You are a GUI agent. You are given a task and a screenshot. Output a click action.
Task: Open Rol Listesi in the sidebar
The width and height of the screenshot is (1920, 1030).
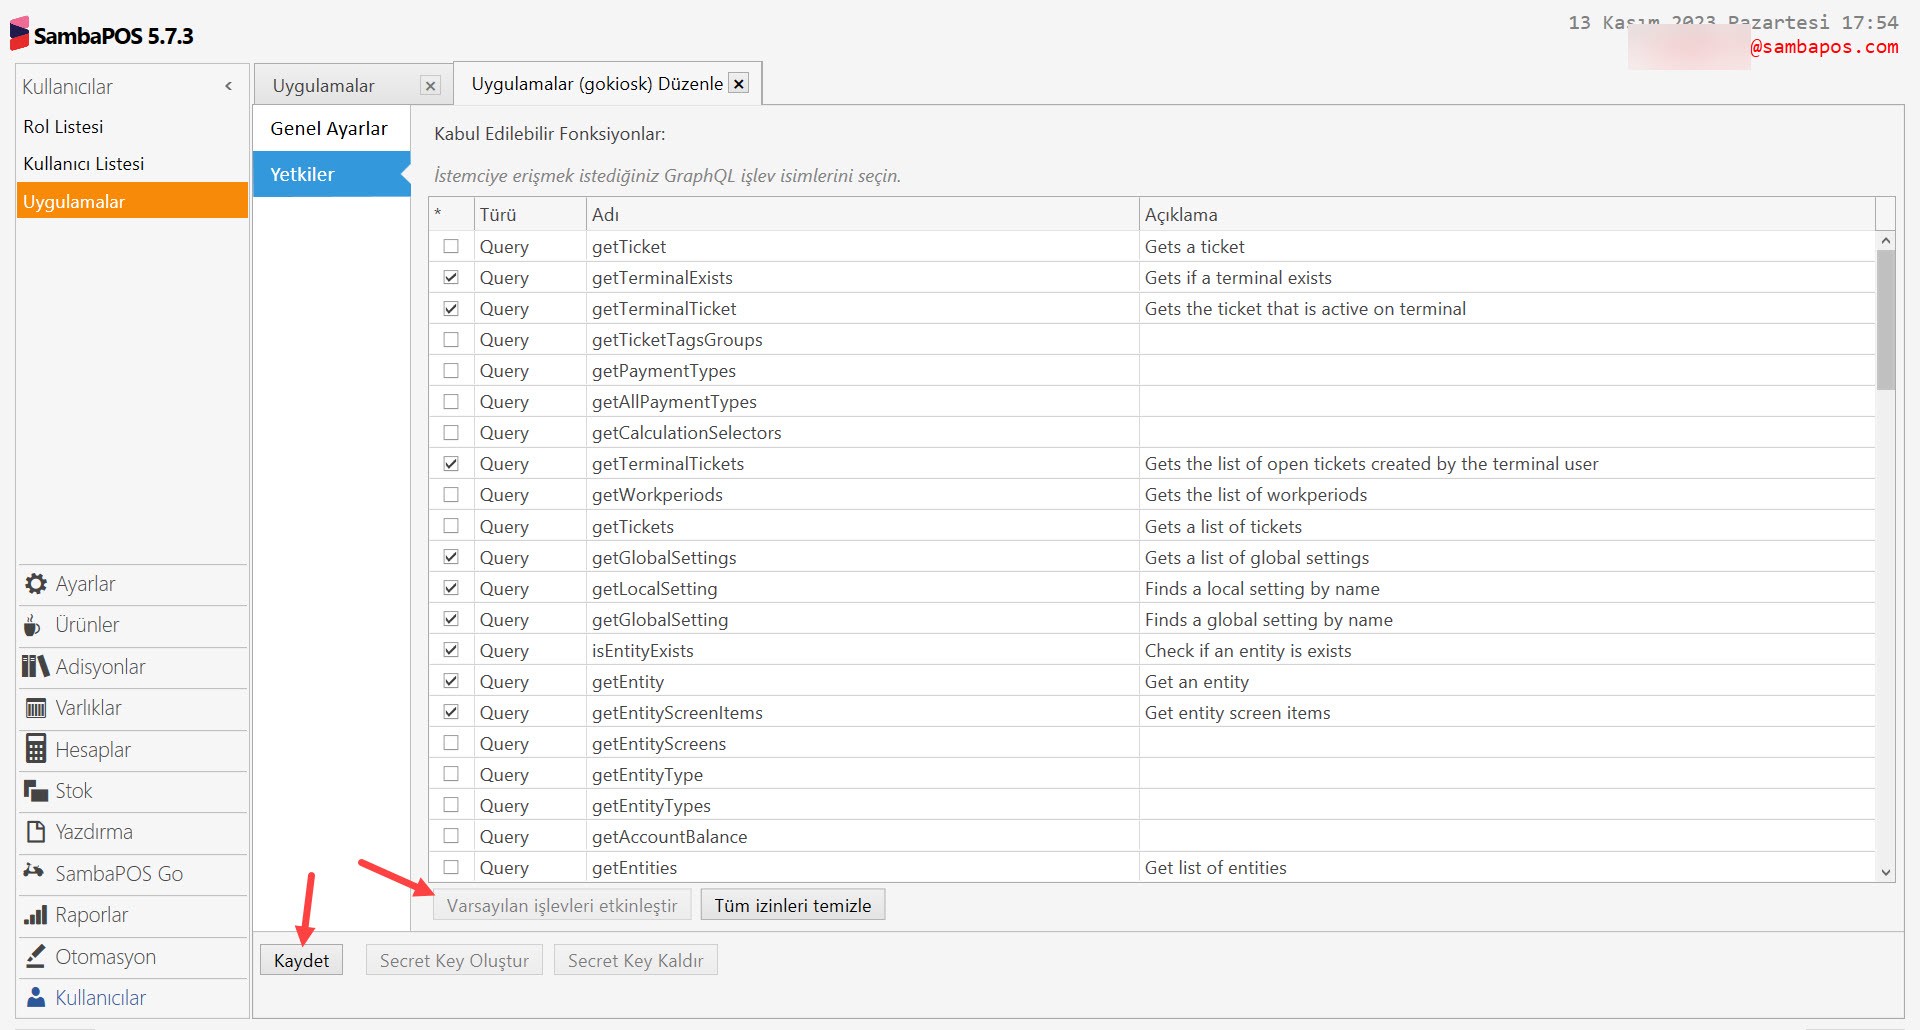coord(64,127)
